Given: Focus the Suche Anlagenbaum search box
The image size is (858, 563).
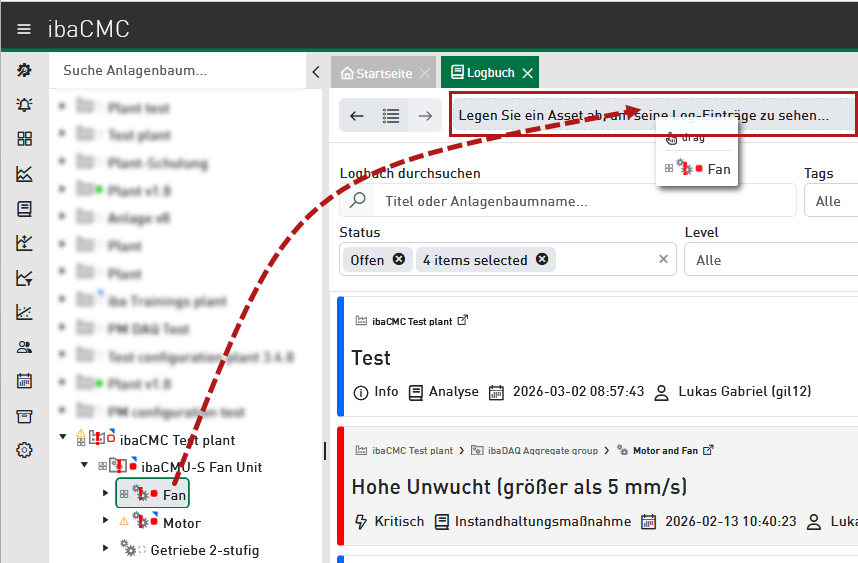Looking at the screenshot, I should coord(177,71).
